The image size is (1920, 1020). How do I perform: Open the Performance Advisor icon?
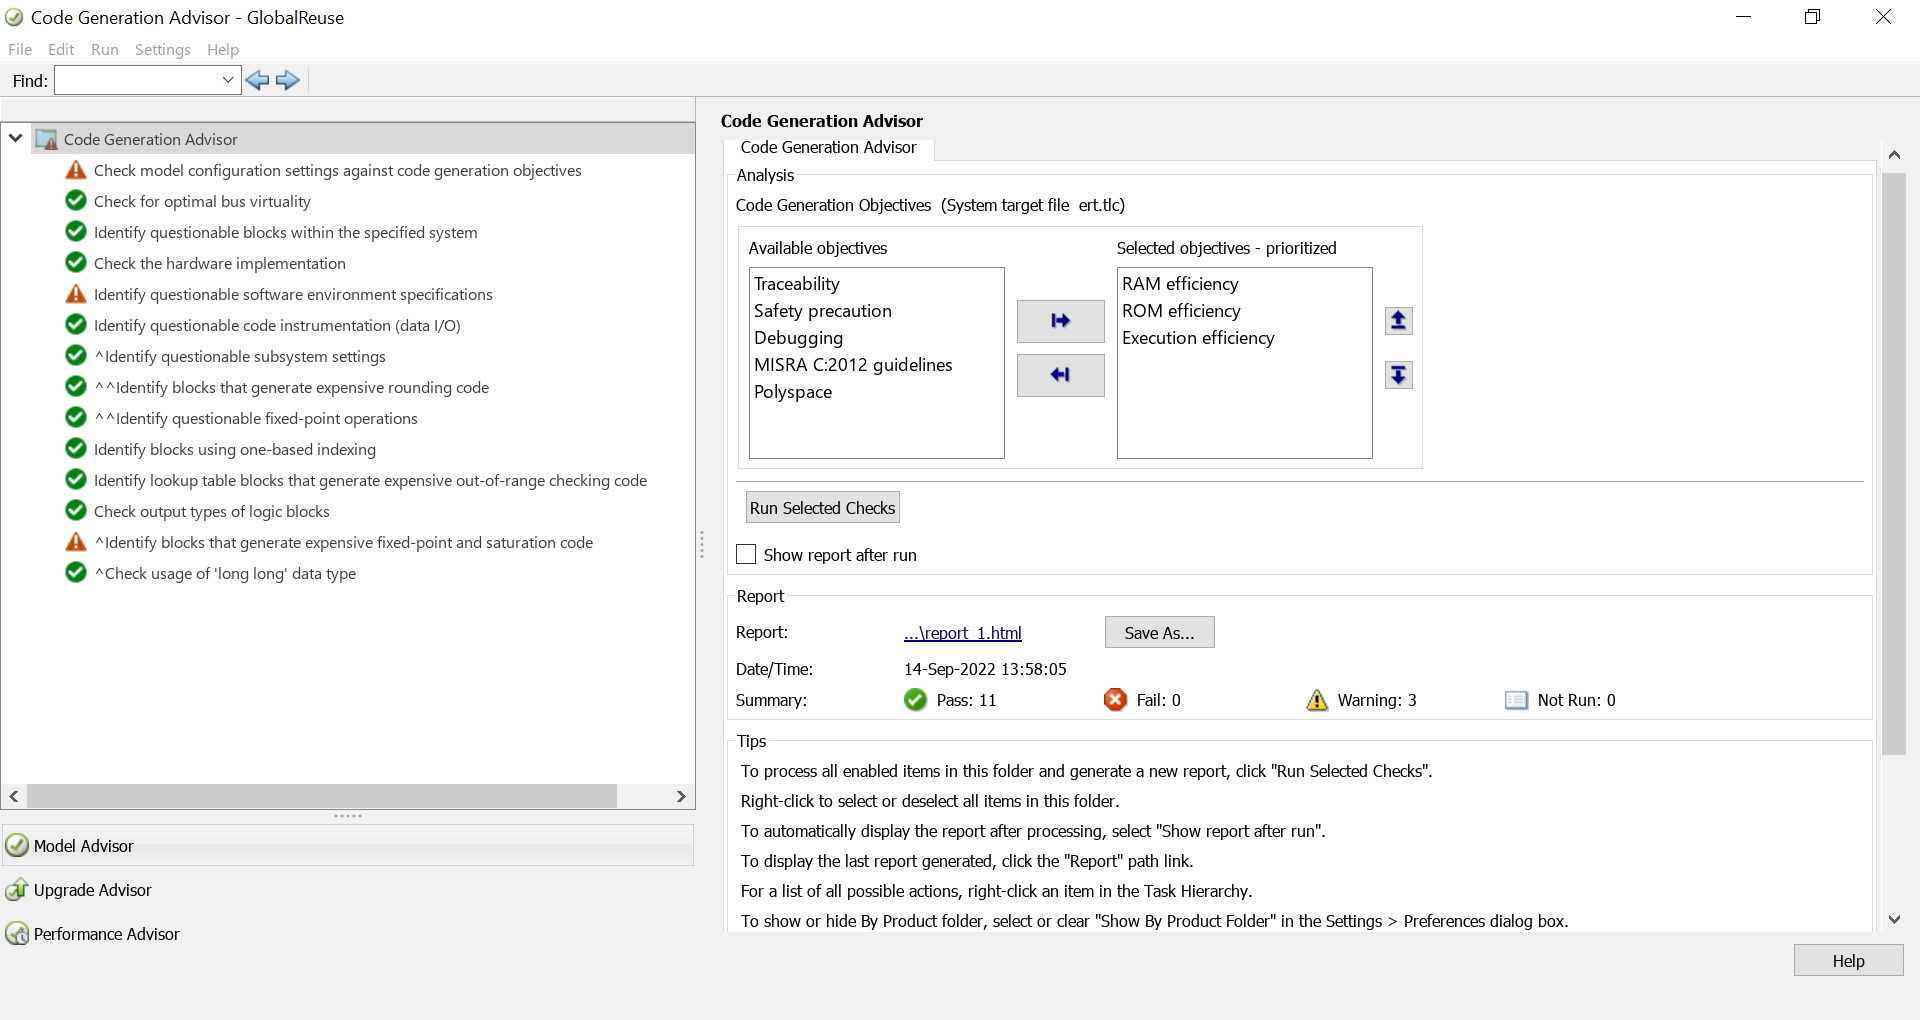coord(17,934)
